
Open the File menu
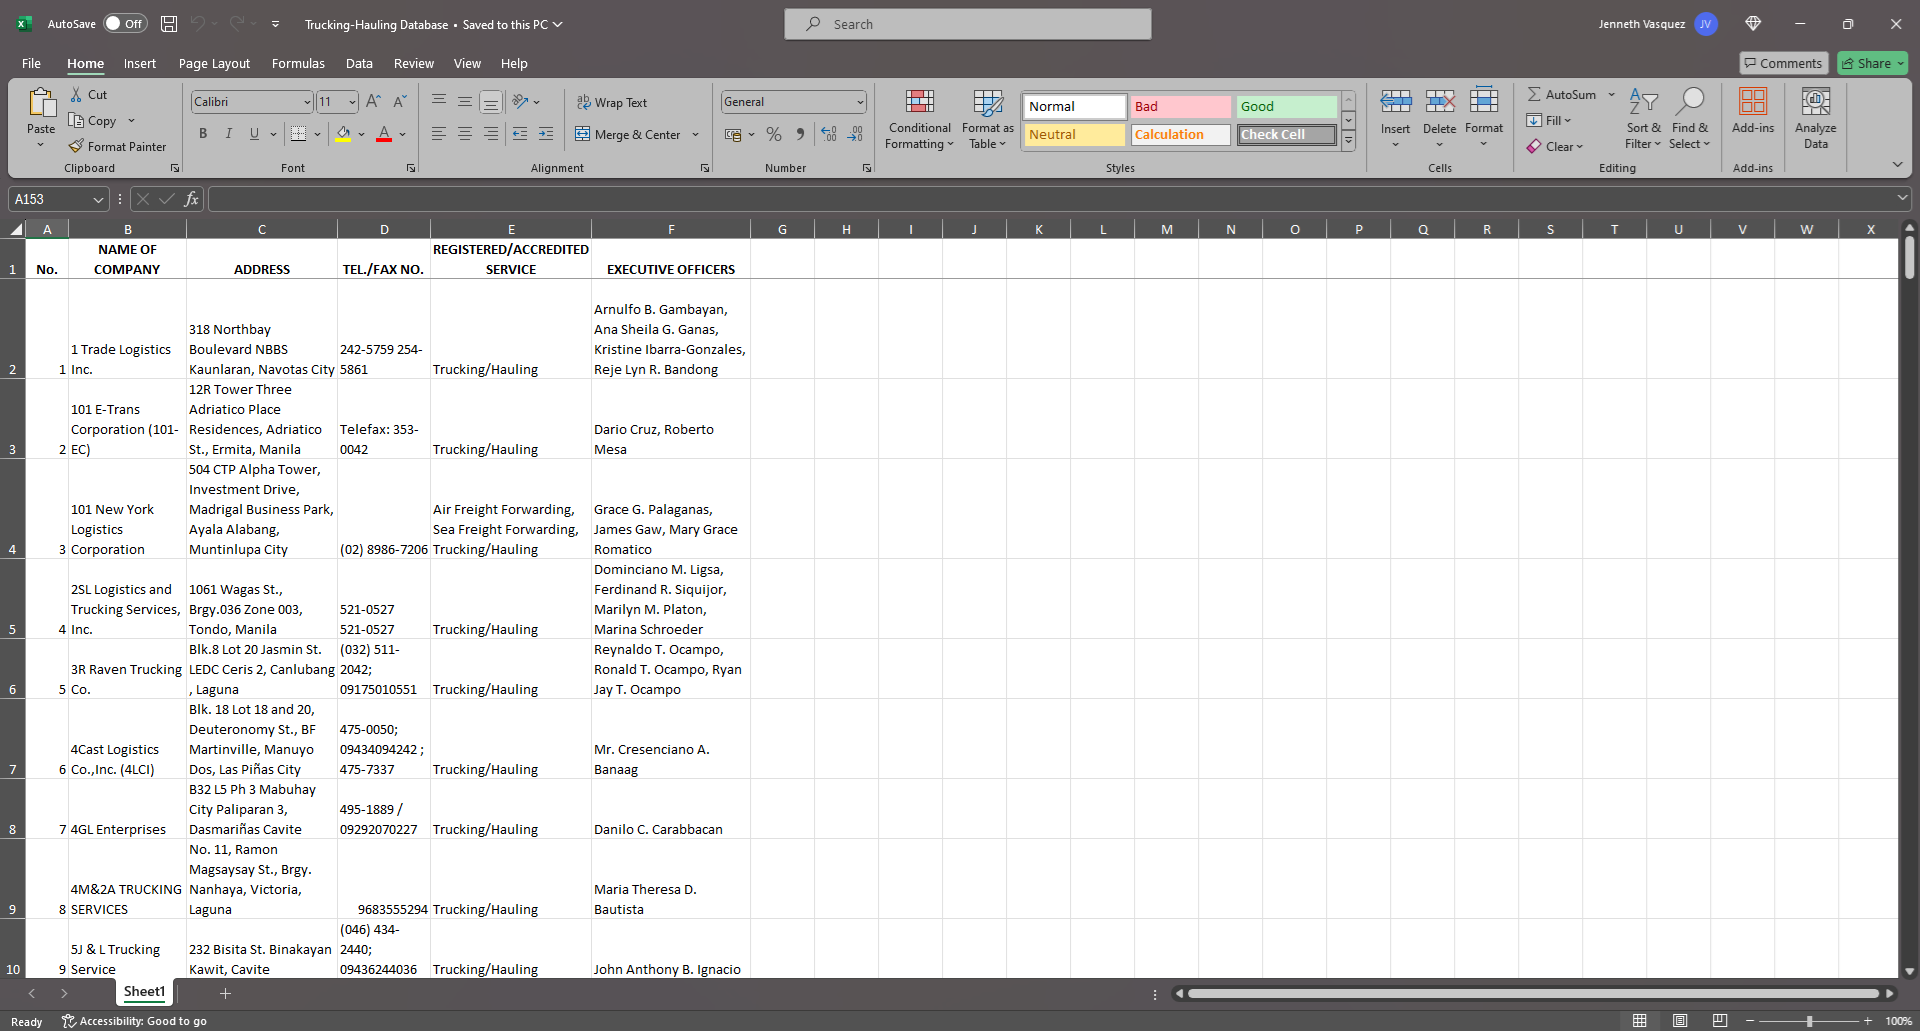pyautogui.click(x=31, y=63)
